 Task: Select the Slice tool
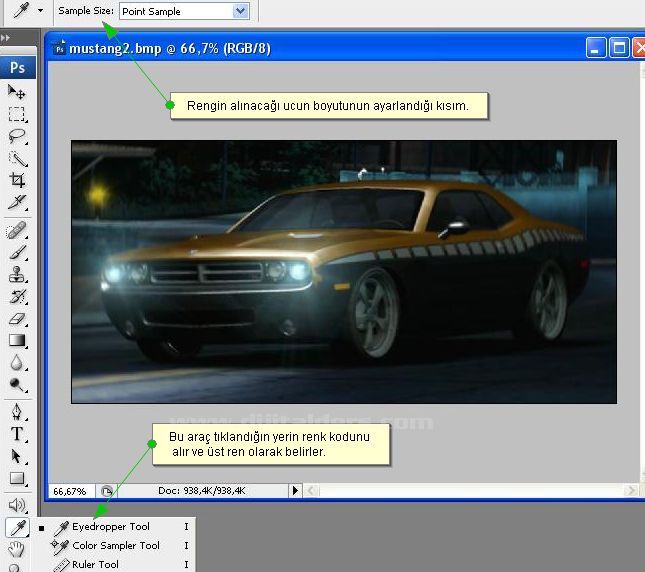pyautogui.click(x=17, y=202)
